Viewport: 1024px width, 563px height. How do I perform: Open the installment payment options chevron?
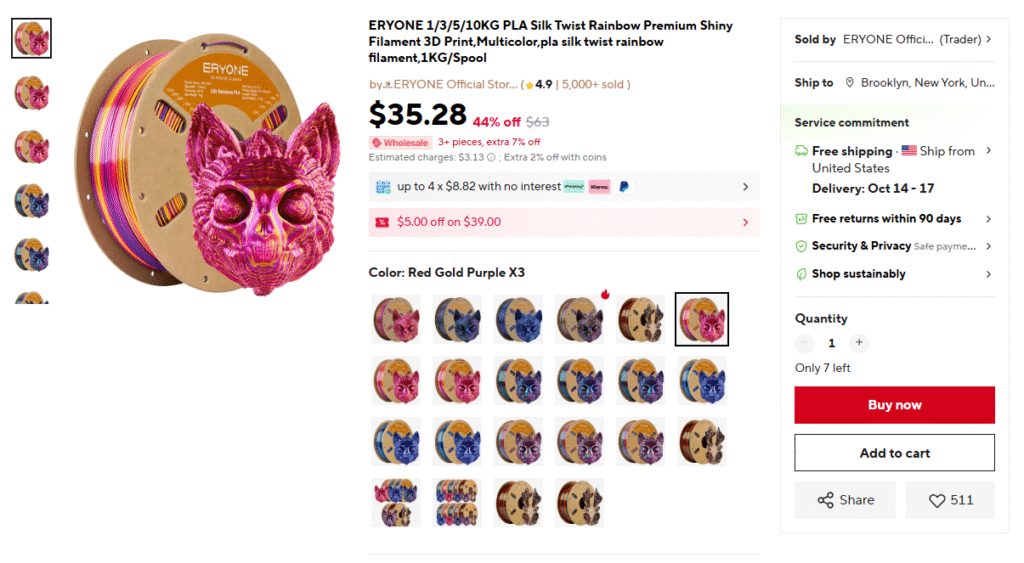[x=745, y=187]
